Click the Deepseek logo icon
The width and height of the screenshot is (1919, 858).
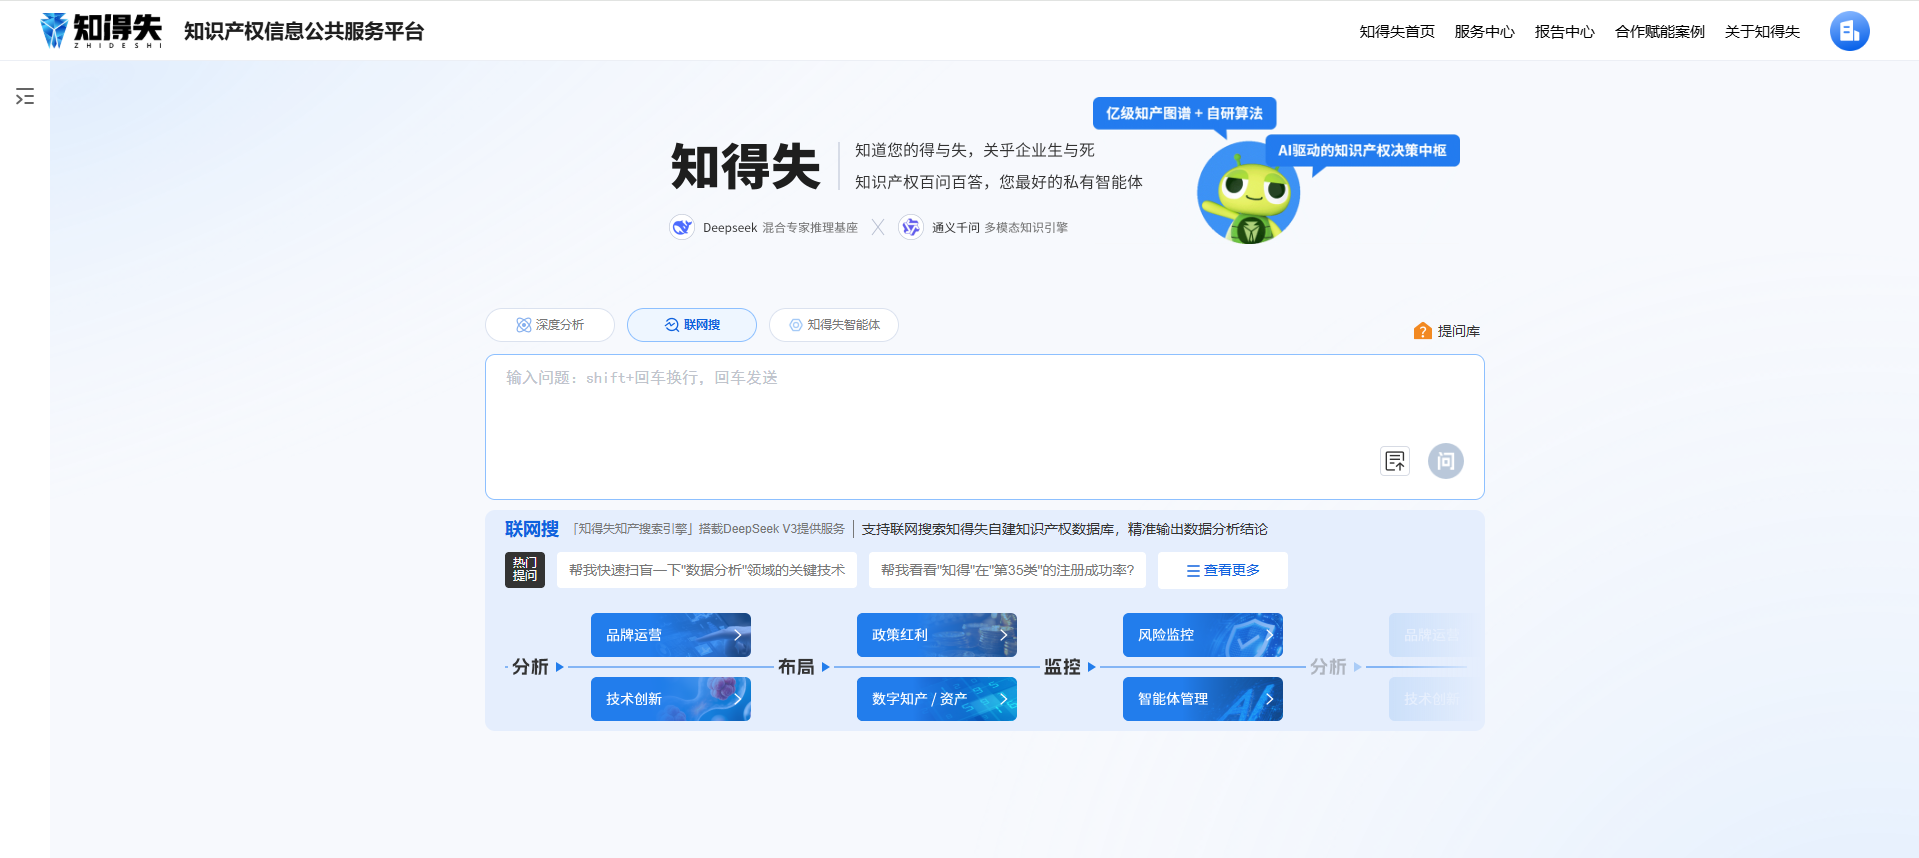[x=682, y=227]
